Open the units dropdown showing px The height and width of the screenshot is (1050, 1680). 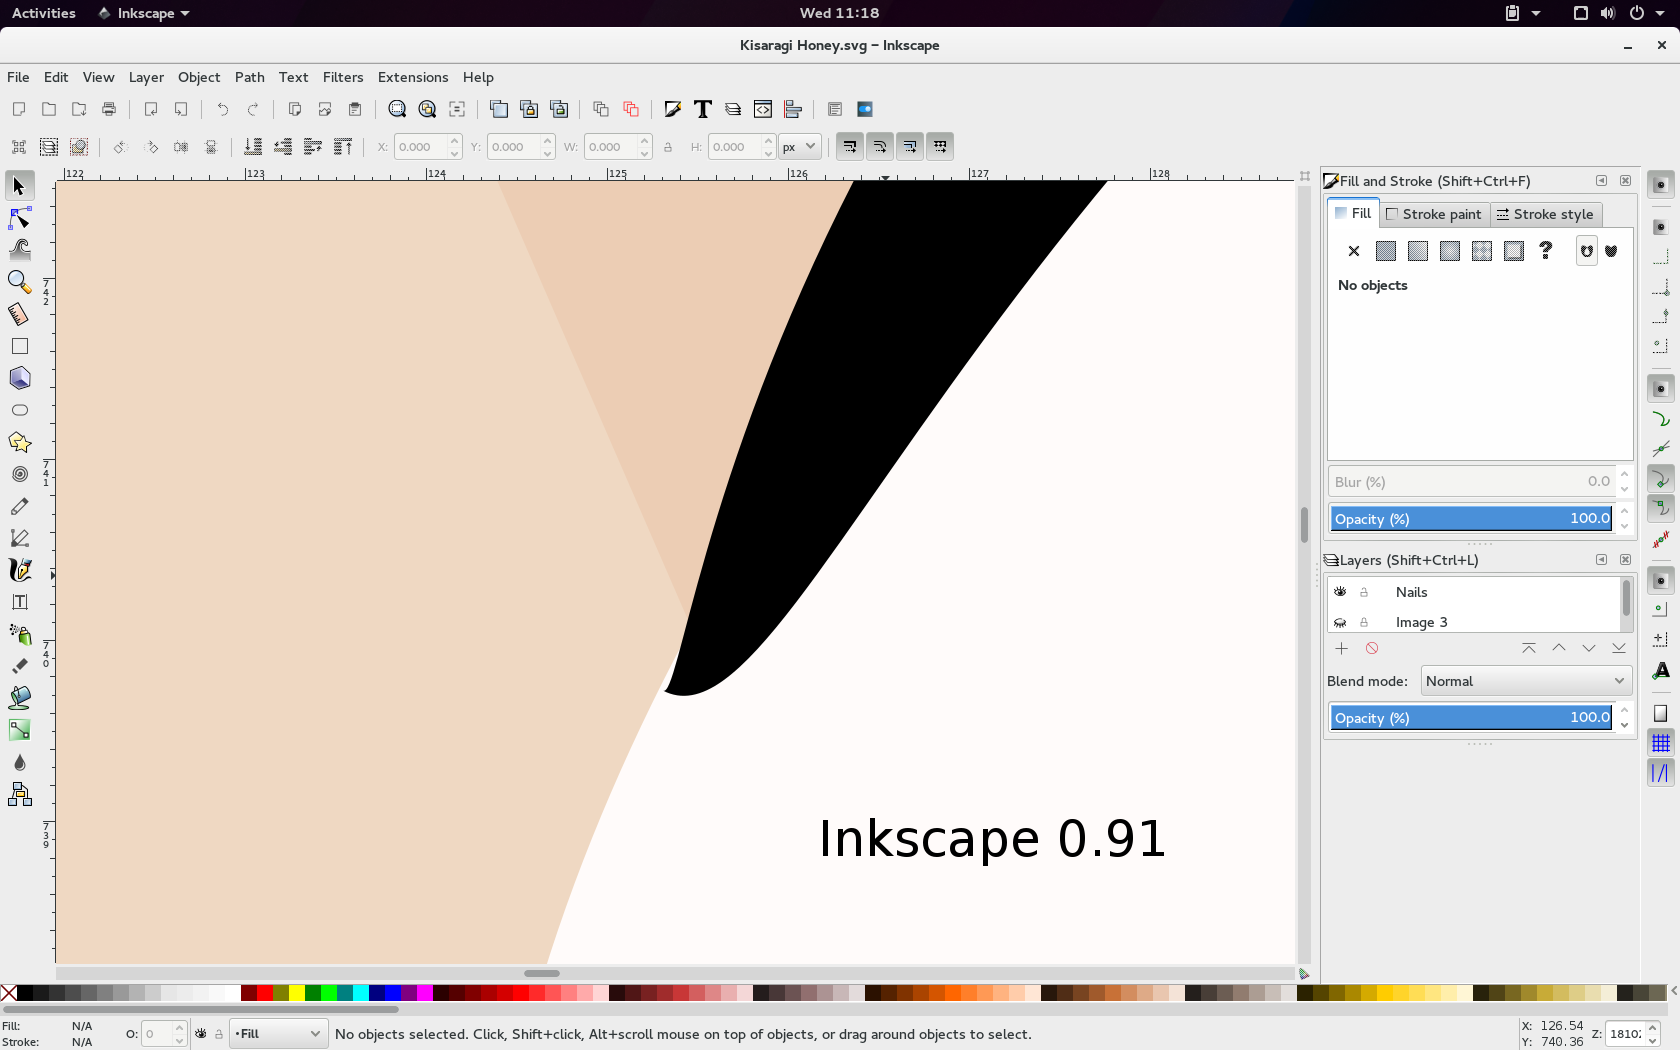point(799,146)
